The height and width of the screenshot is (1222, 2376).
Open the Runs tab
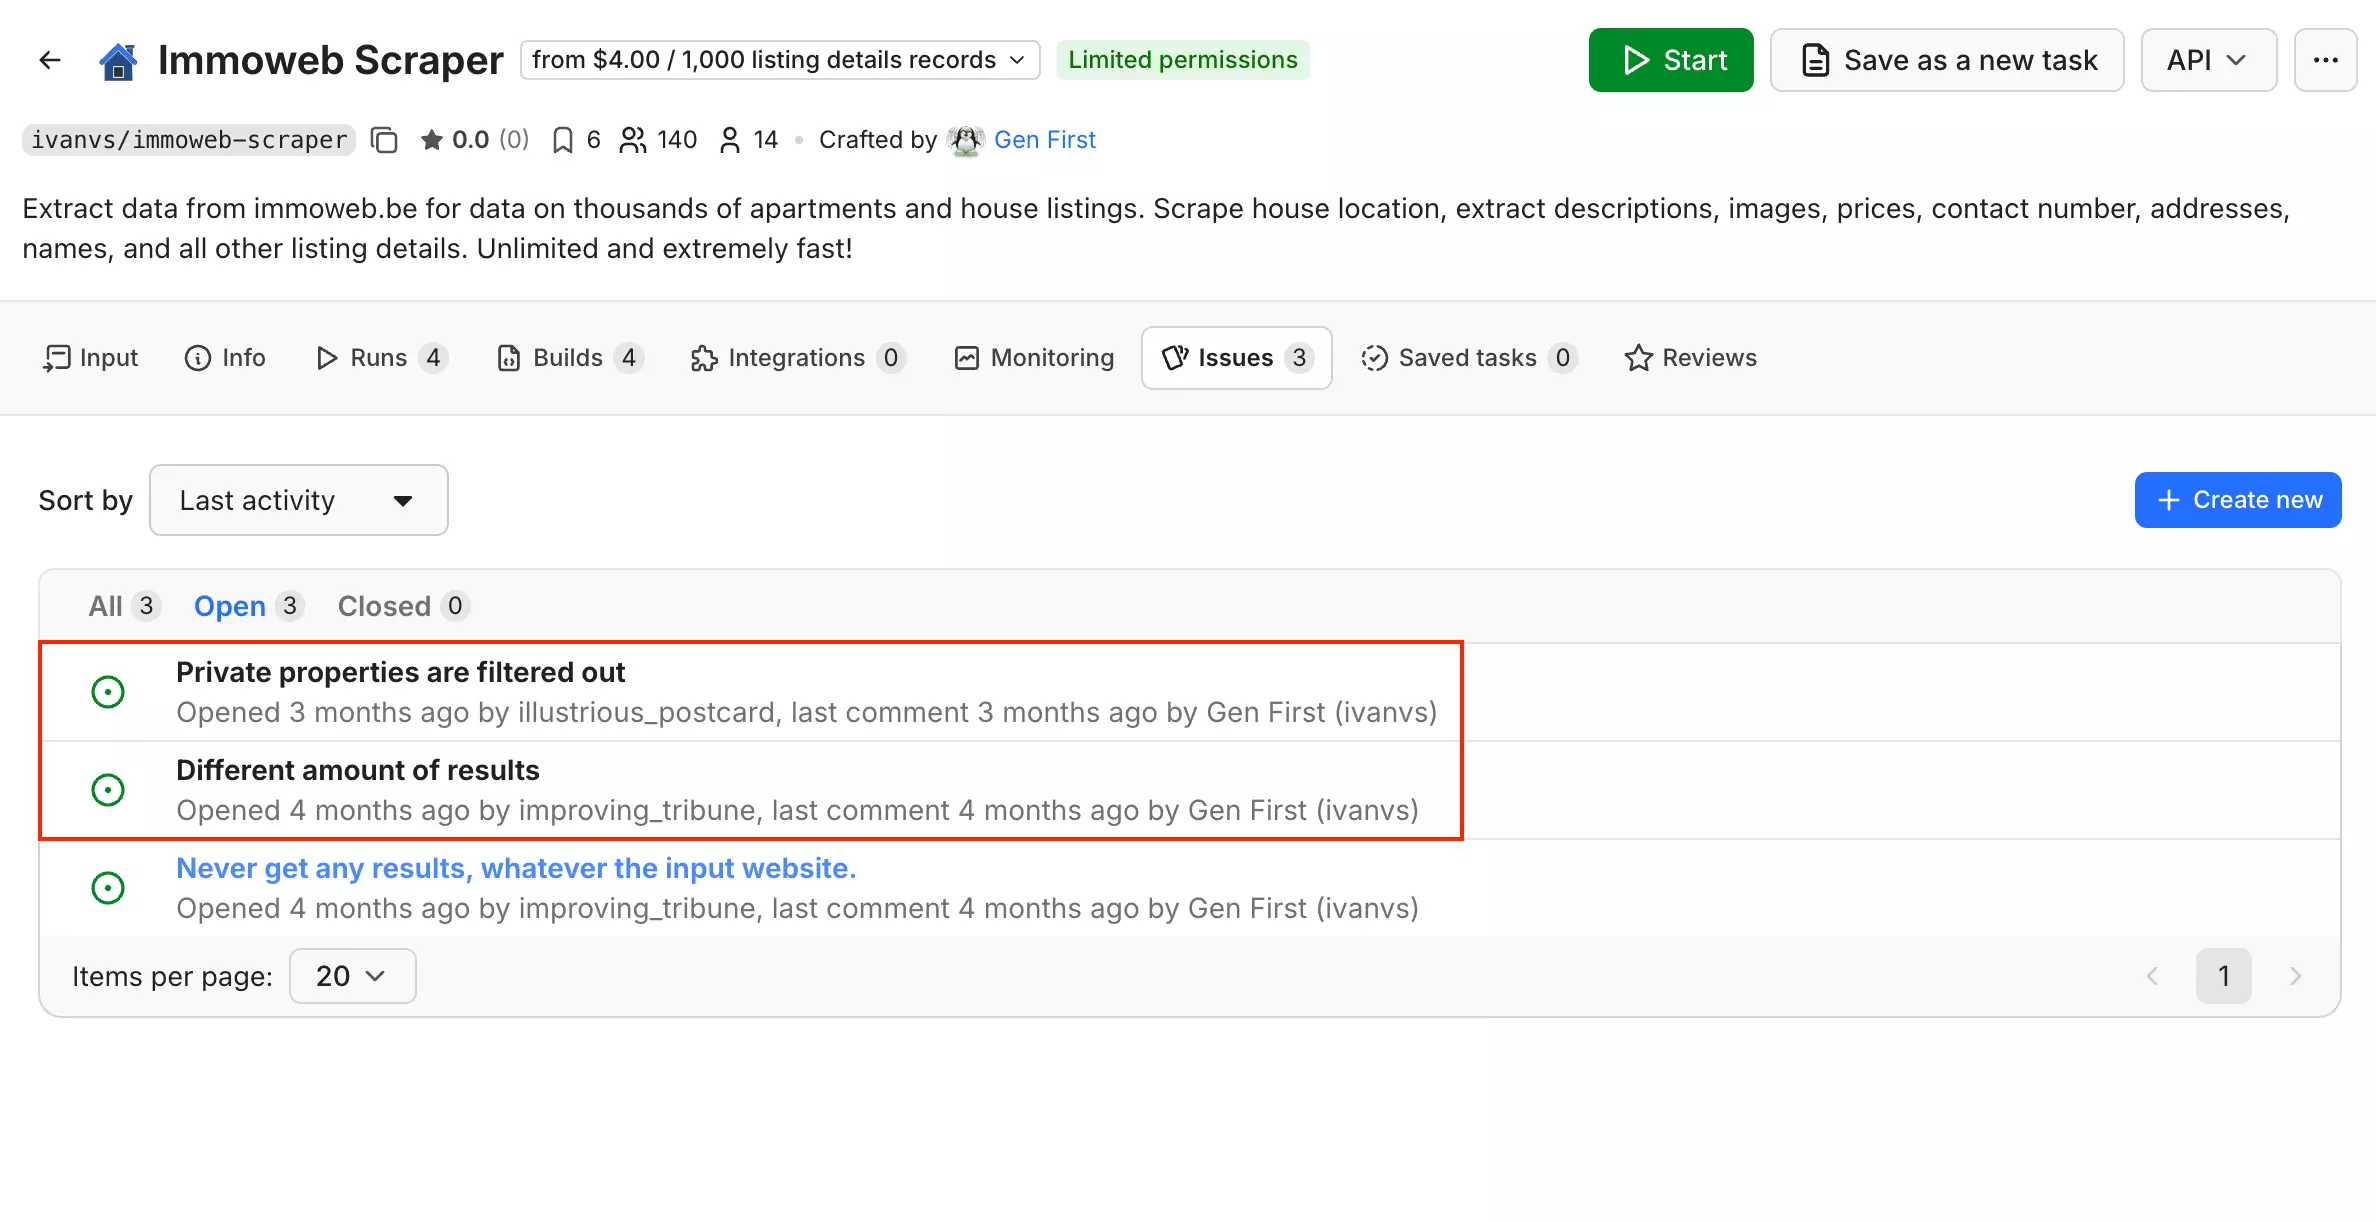[x=381, y=358]
